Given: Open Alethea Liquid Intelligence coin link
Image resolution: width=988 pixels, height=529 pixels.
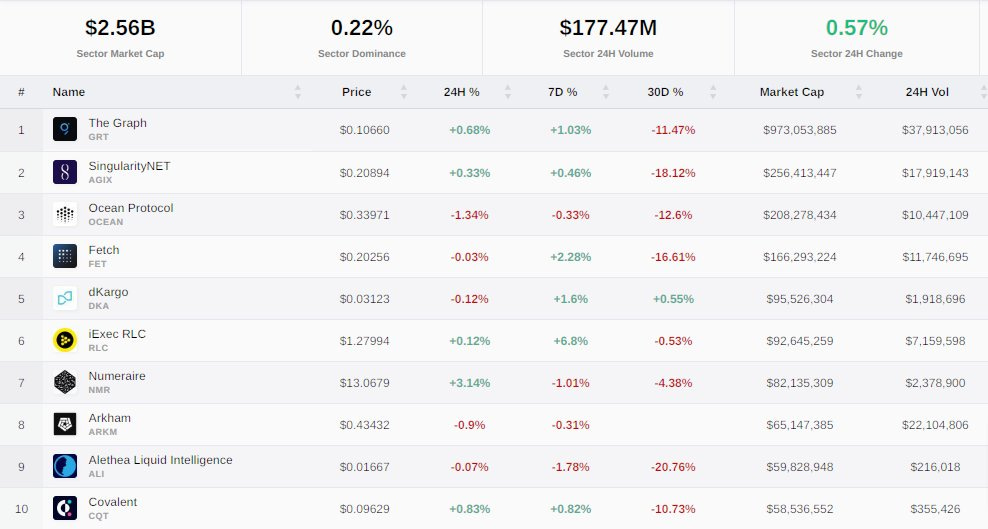Looking at the screenshot, I should (x=160, y=460).
